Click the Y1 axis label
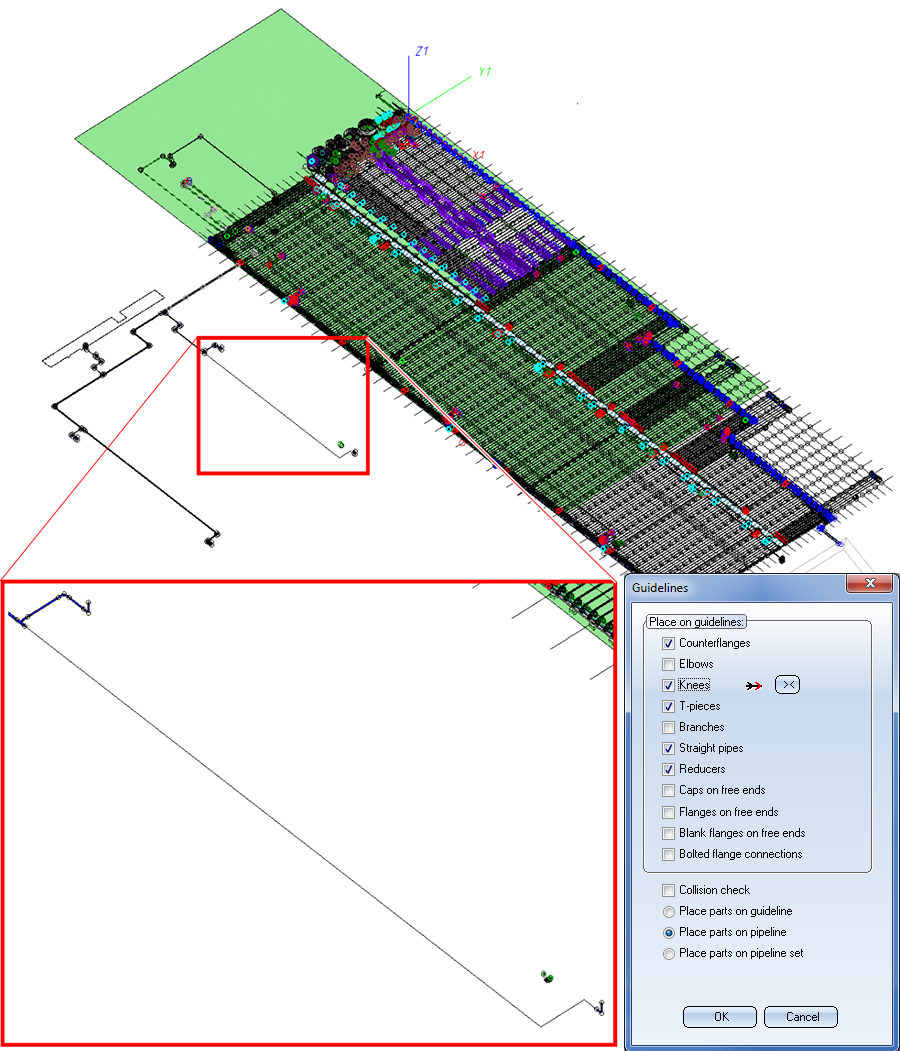This screenshot has width=900, height=1051. click(485, 72)
